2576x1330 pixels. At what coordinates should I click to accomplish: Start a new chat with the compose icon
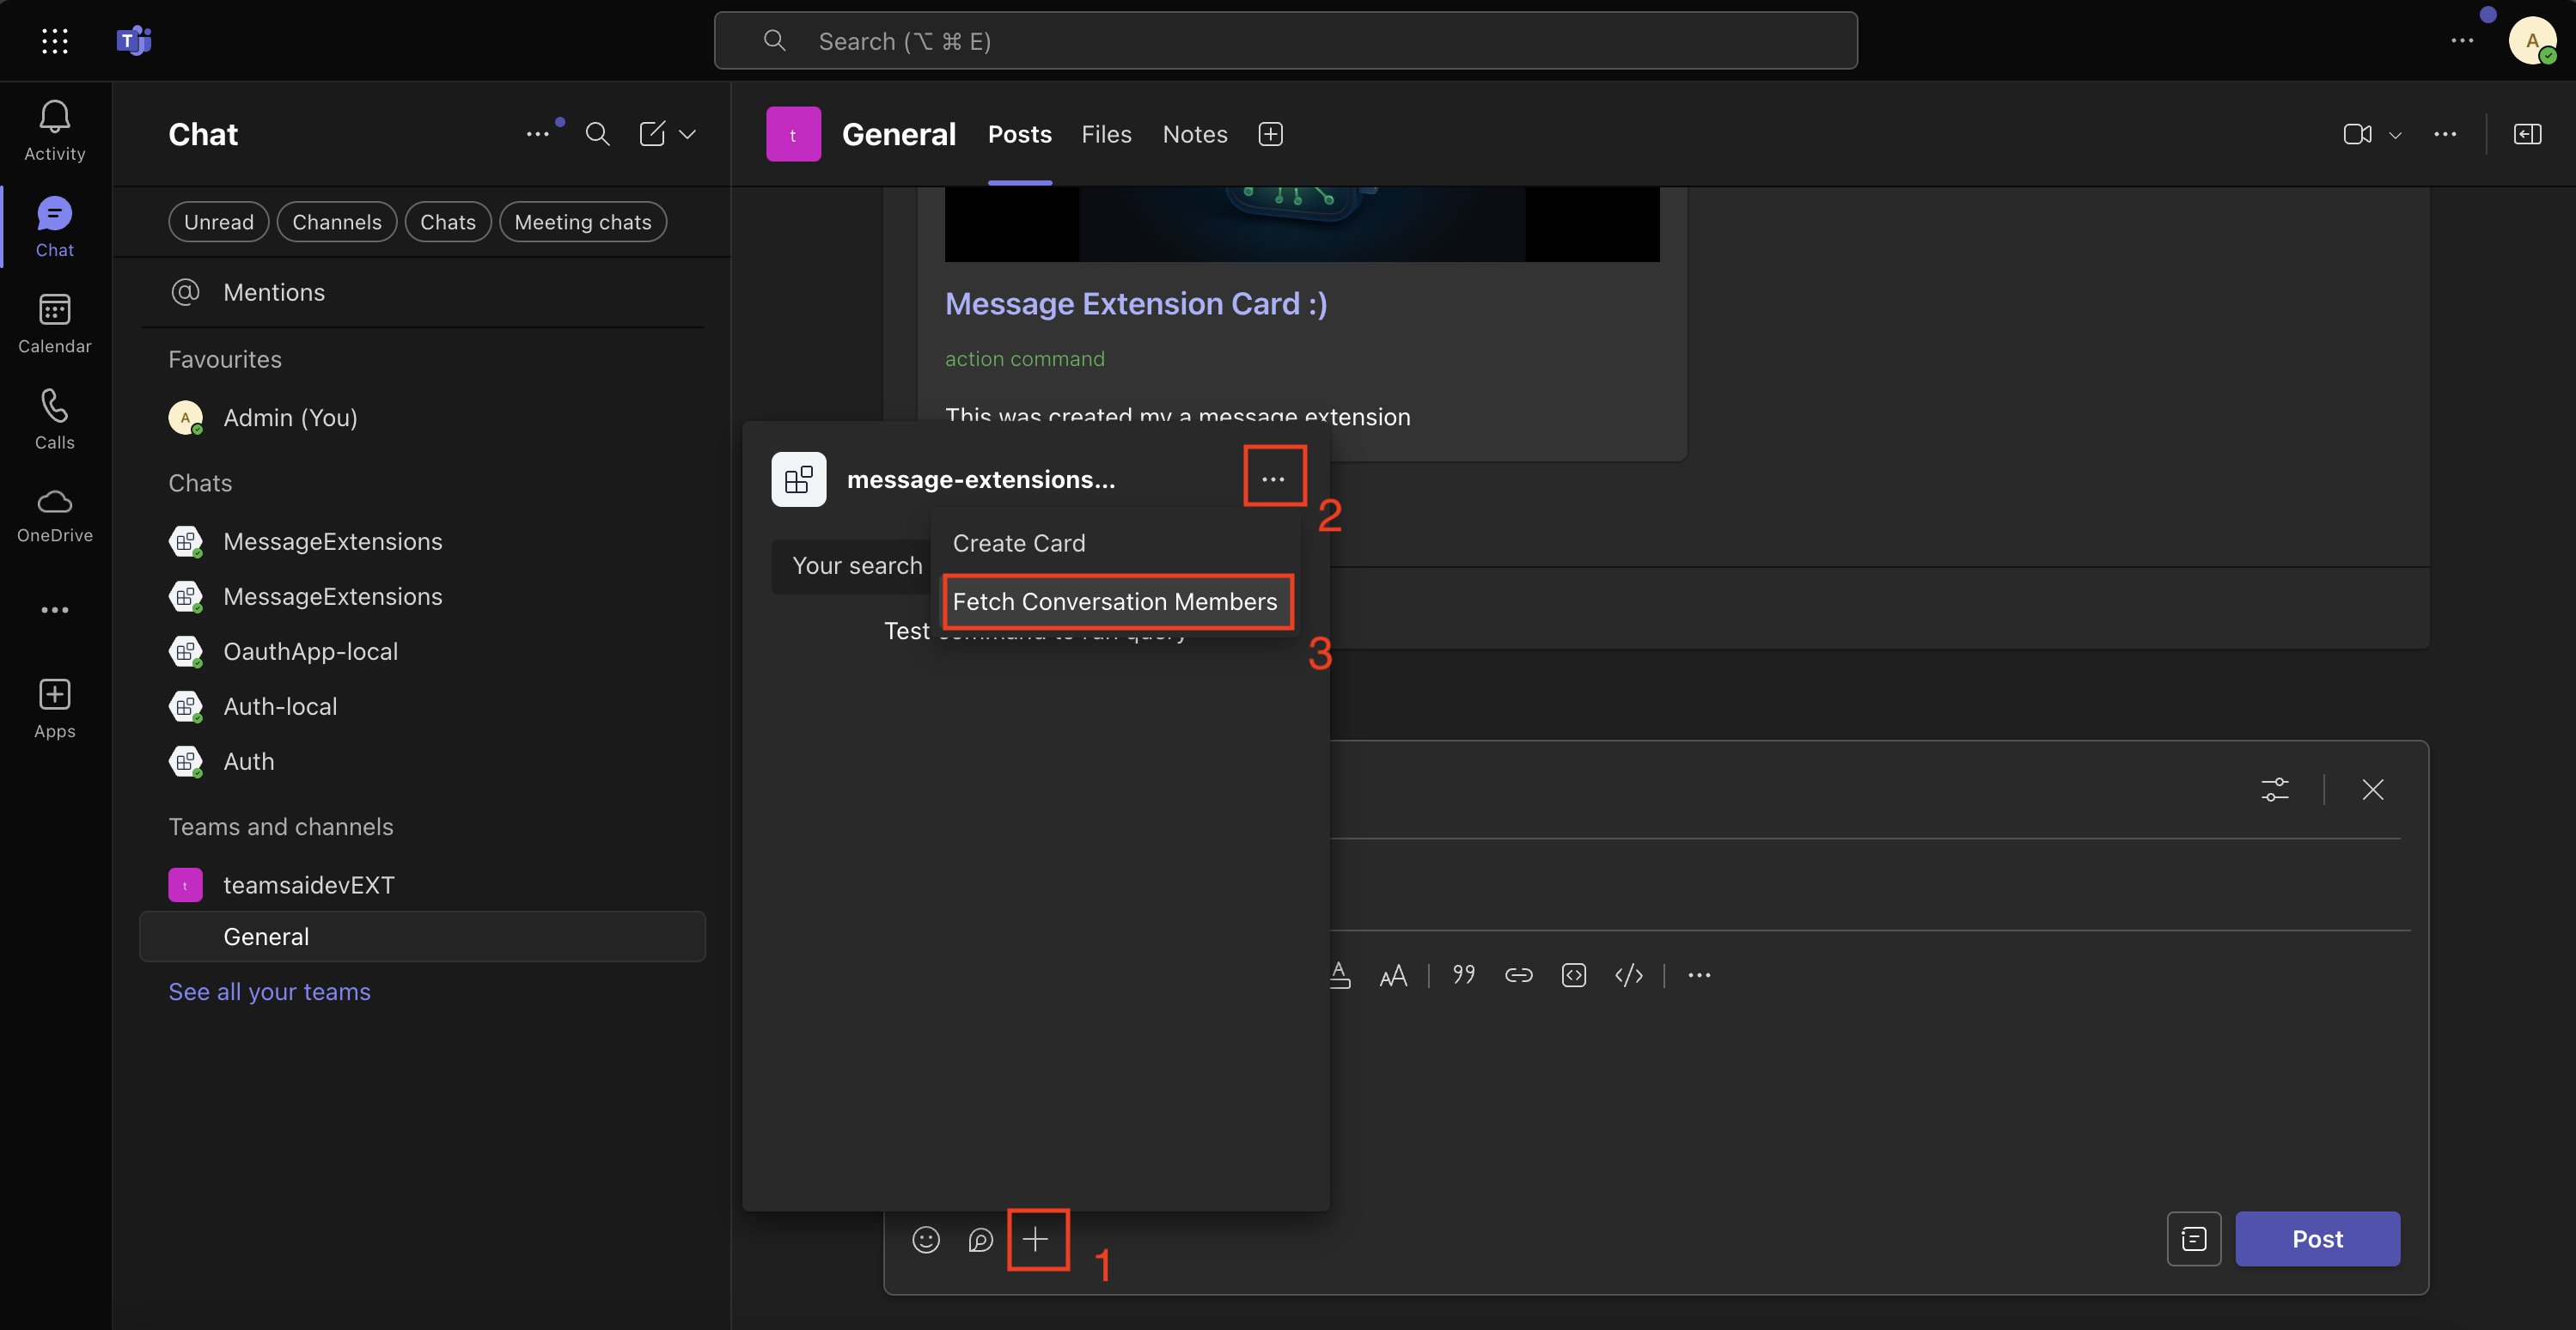click(x=652, y=133)
